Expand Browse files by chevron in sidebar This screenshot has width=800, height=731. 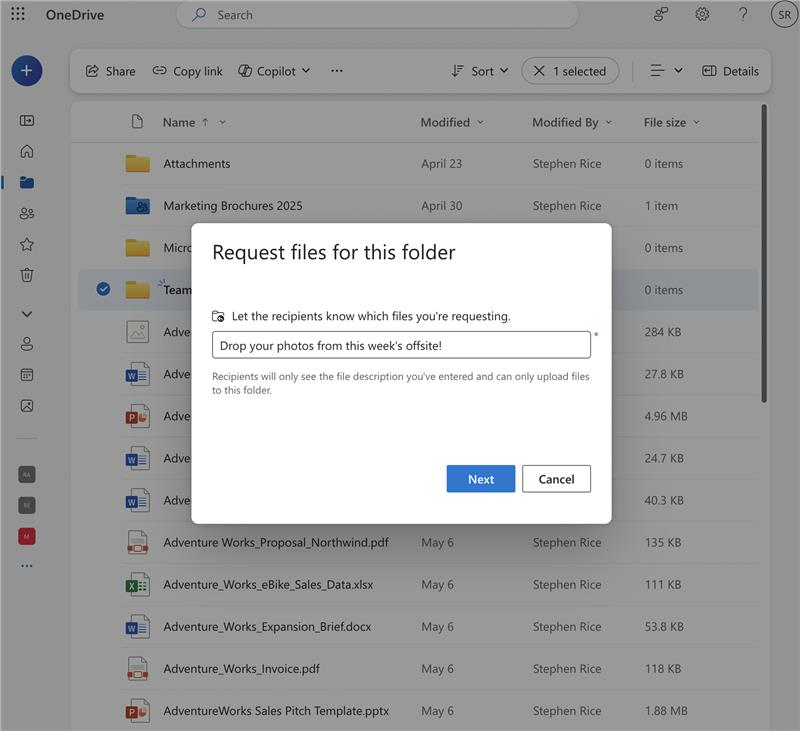coord(27,313)
